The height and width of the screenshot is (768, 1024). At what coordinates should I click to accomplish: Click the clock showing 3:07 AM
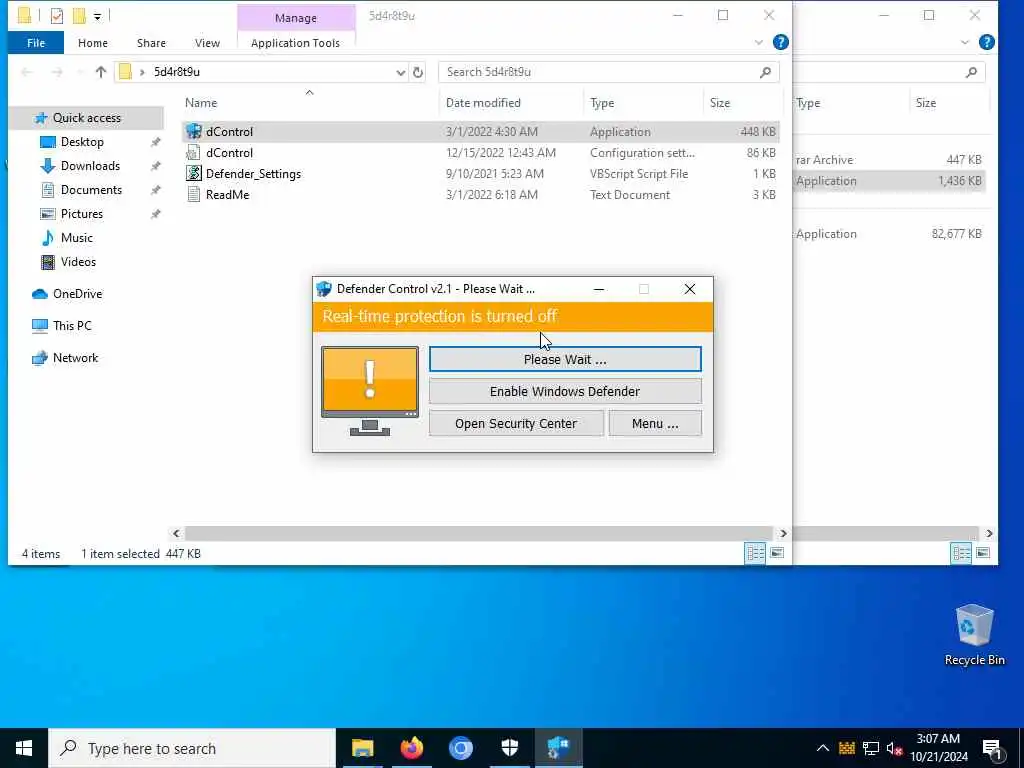click(x=938, y=748)
